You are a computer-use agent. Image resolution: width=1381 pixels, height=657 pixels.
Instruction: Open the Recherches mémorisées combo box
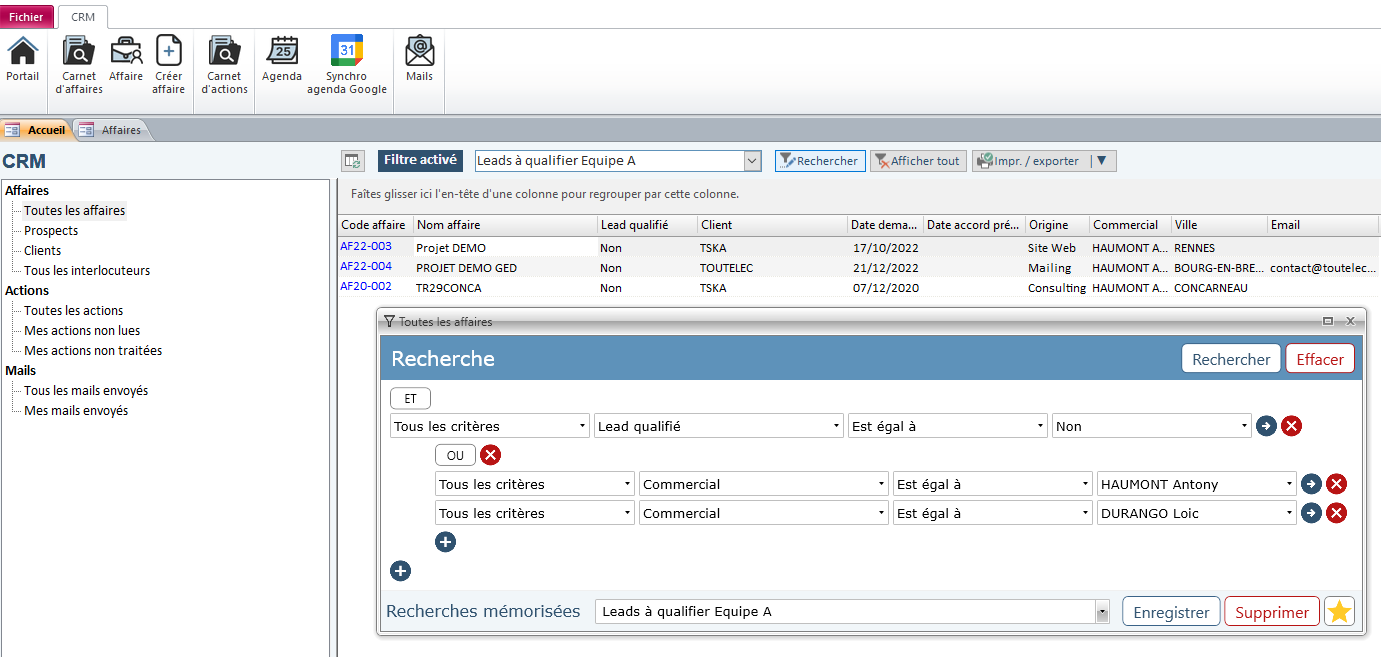[1102, 611]
